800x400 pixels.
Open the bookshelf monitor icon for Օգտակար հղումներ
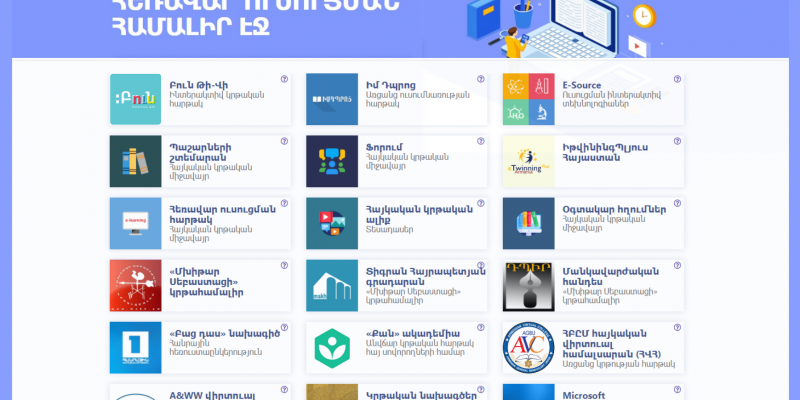[529, 223]
